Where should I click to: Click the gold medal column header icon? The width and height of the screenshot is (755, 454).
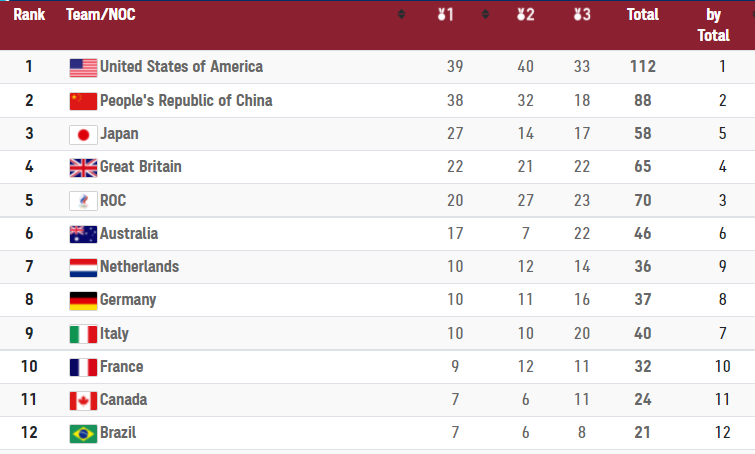(x=446, y=15)
